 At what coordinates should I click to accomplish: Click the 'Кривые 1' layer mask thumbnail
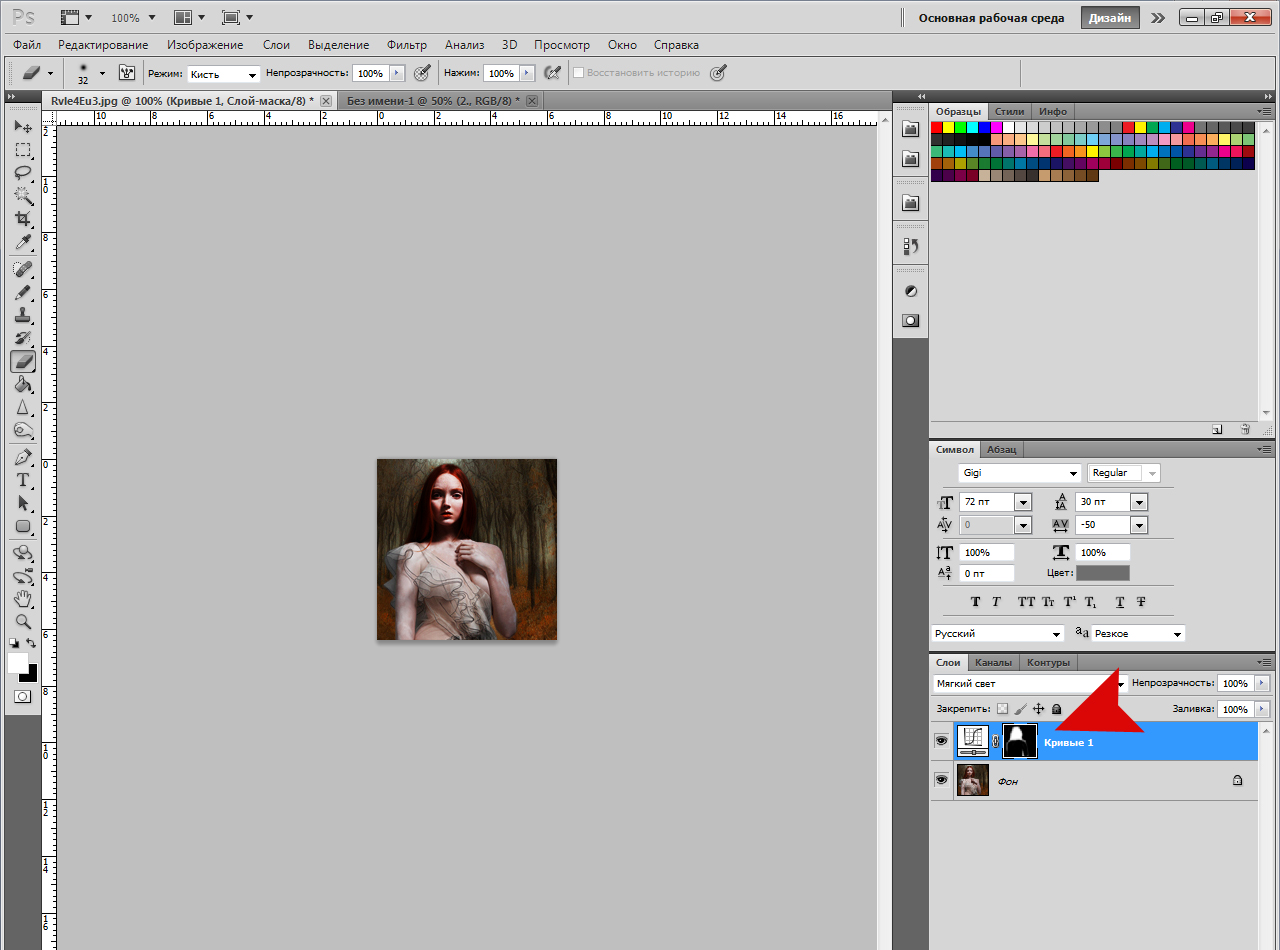click(x=1020, y=741)
